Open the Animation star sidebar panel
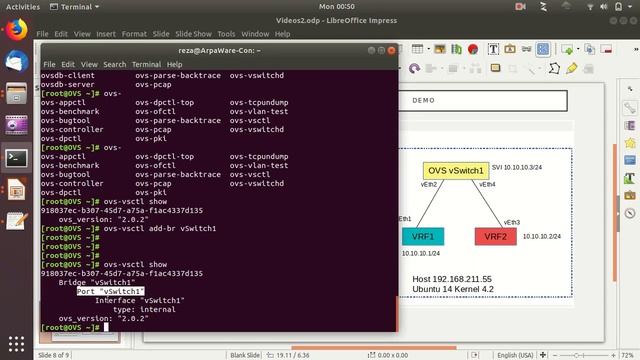The width and height of the screenshot is (640, 360). pyautogui.click(x=630, y=143)
